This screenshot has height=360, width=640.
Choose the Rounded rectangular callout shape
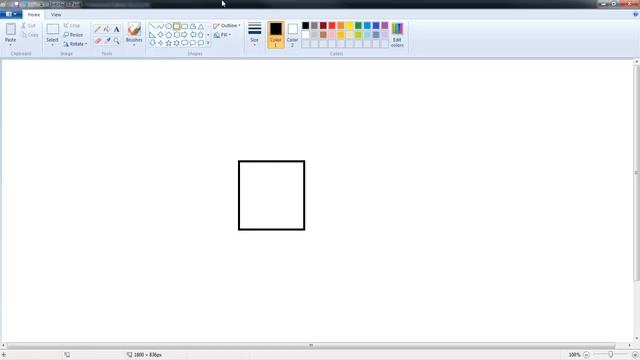(x=184, y=43)
